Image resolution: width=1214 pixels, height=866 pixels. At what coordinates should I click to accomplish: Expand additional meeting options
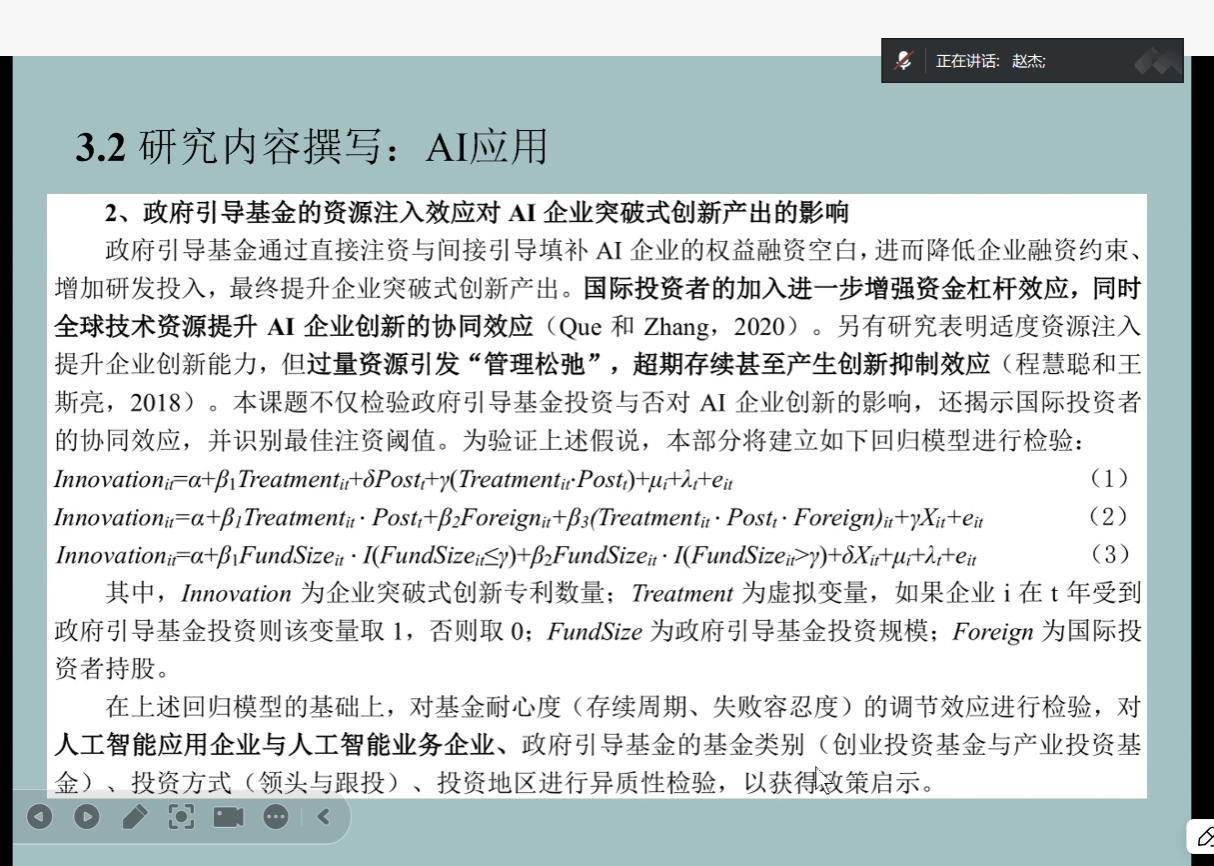(275, 817)
